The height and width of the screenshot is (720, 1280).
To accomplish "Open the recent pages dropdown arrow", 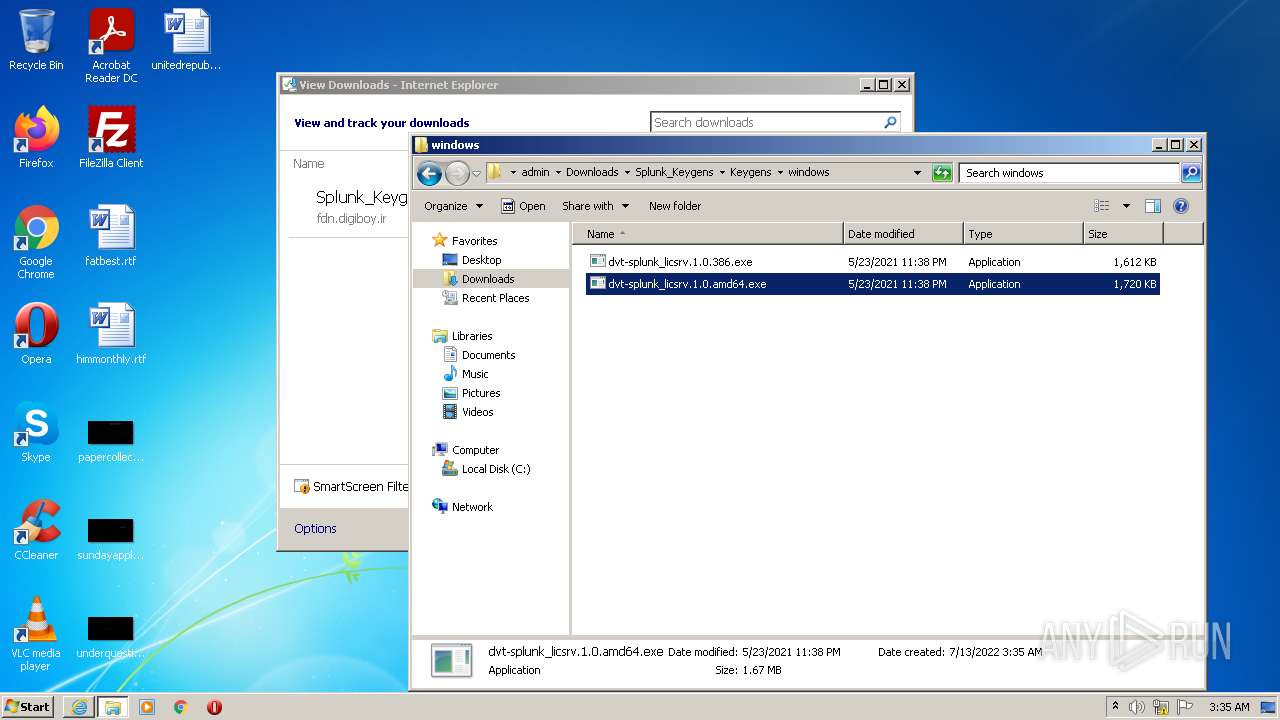I will click(x=476, y=173).
